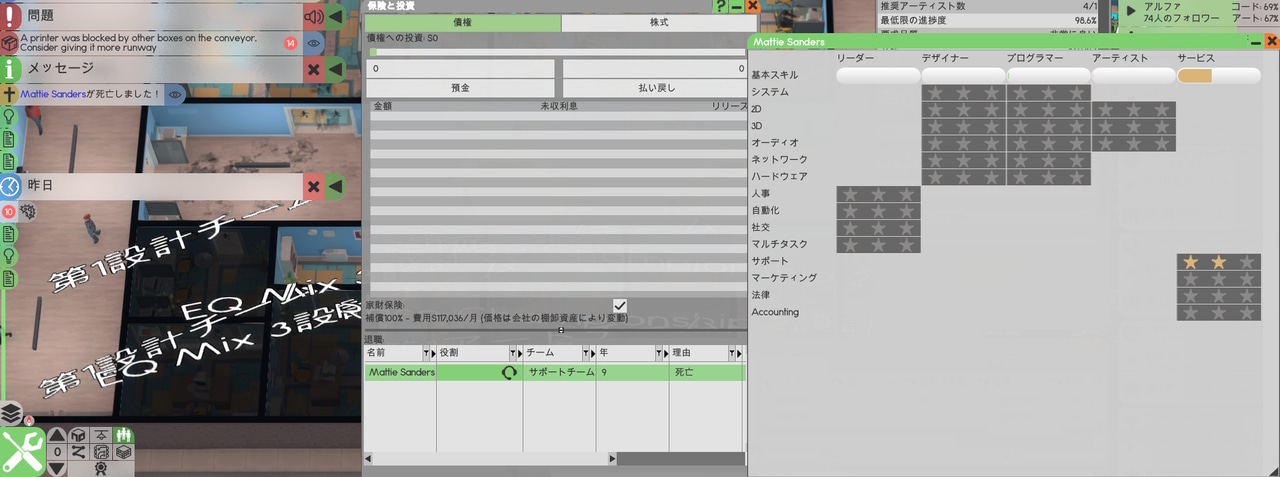This screenshot has width=1280, height=477.
Task: Open filter on チーム column
Action: click(587, 354)
